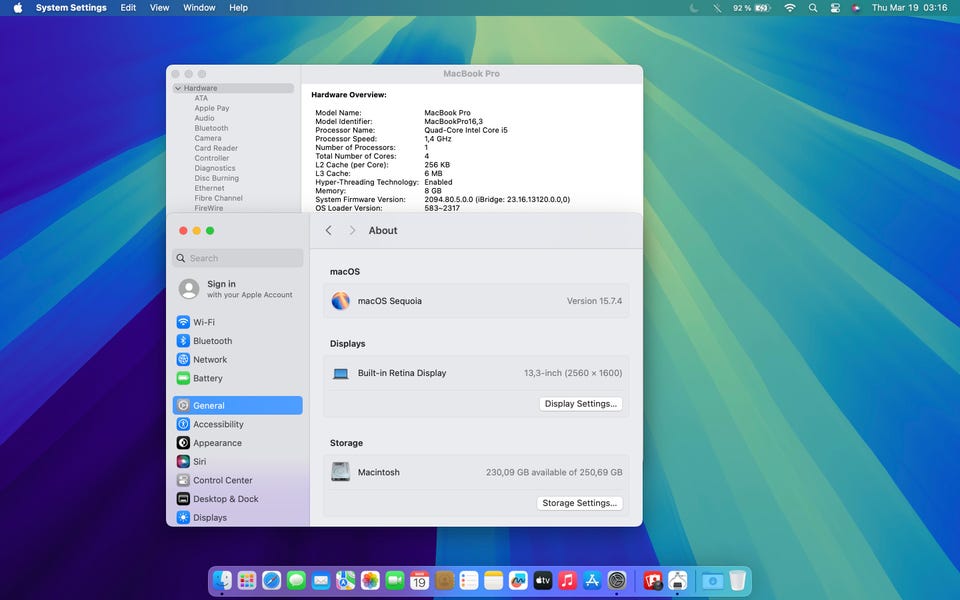Click the back chevron in About
The width and height of the screenshot is (960, 600).
pos(328,231)
